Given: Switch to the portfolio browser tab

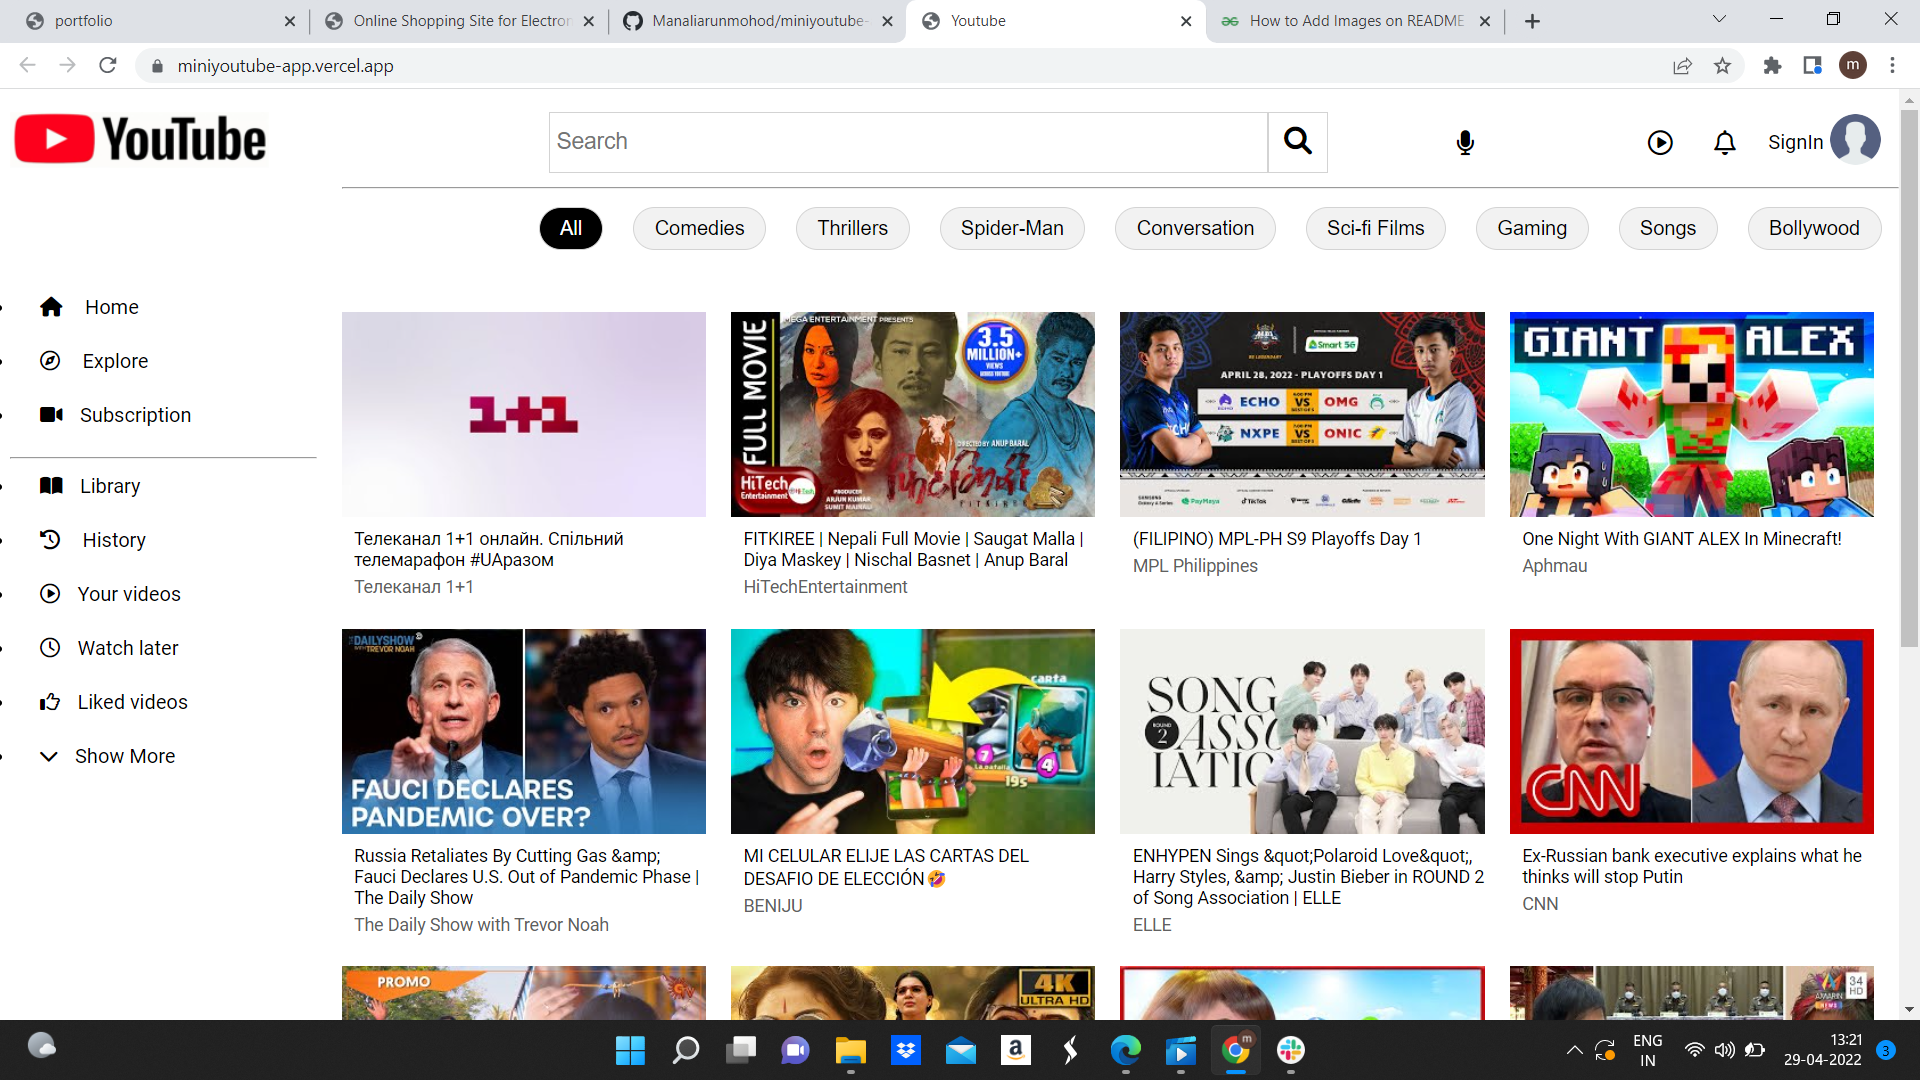Looking at the screenshot, I should coord(83,21).
